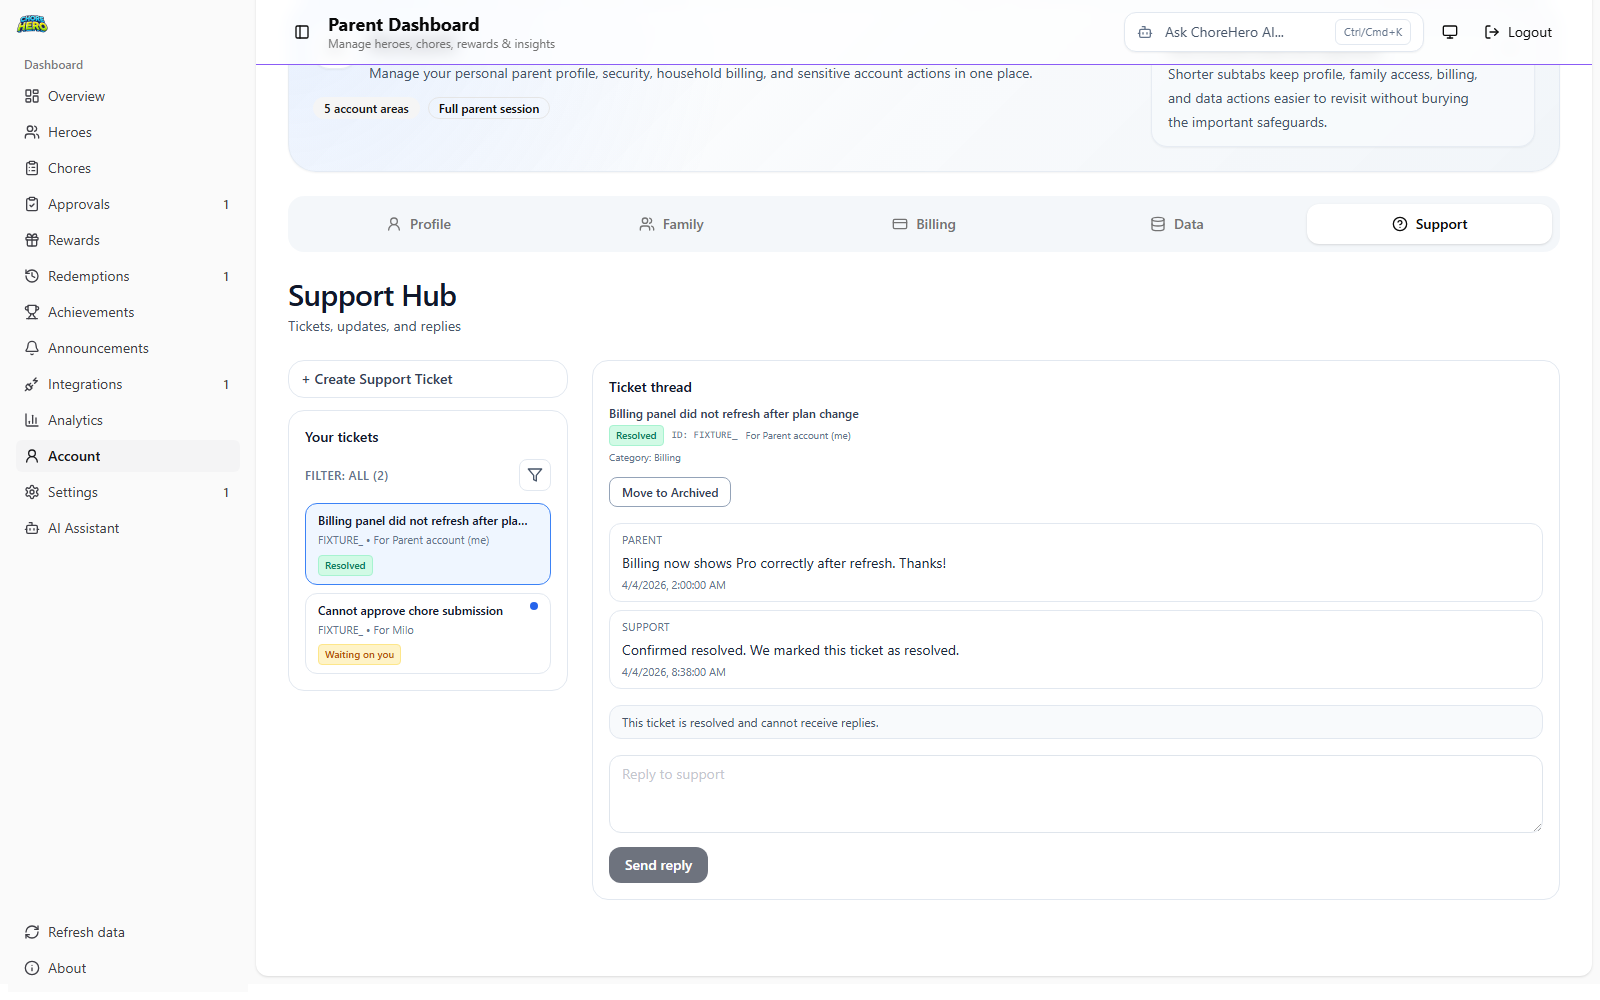
Task: Click the ChoreHero logo
Action: pos(32,24)
